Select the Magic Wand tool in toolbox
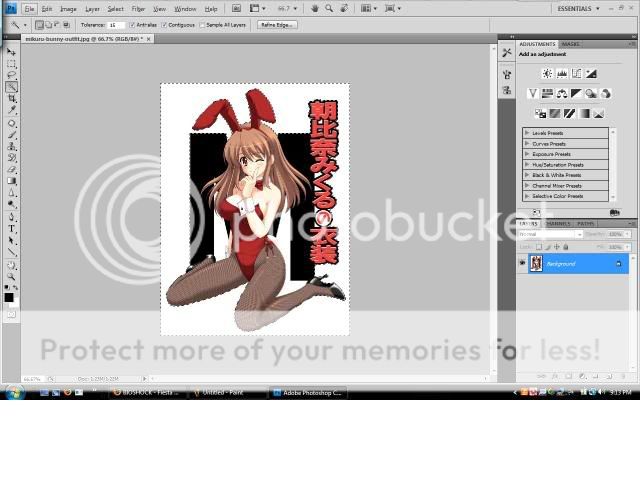Image resolution: width=640 pixels, height=485 pixels. 11,87
